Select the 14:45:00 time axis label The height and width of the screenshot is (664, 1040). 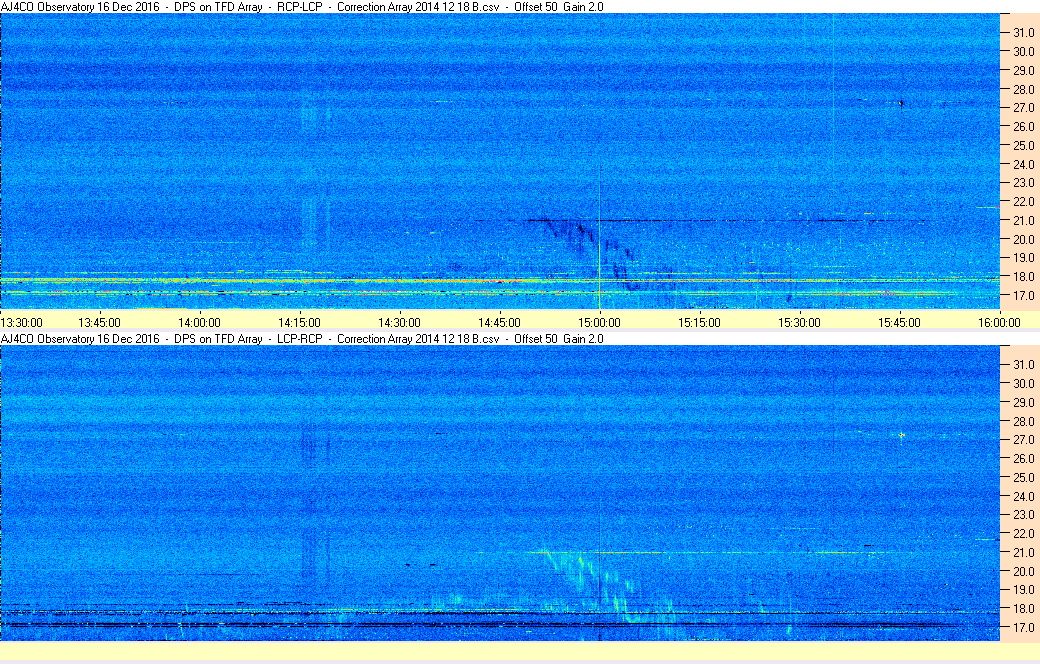[499, 322]
